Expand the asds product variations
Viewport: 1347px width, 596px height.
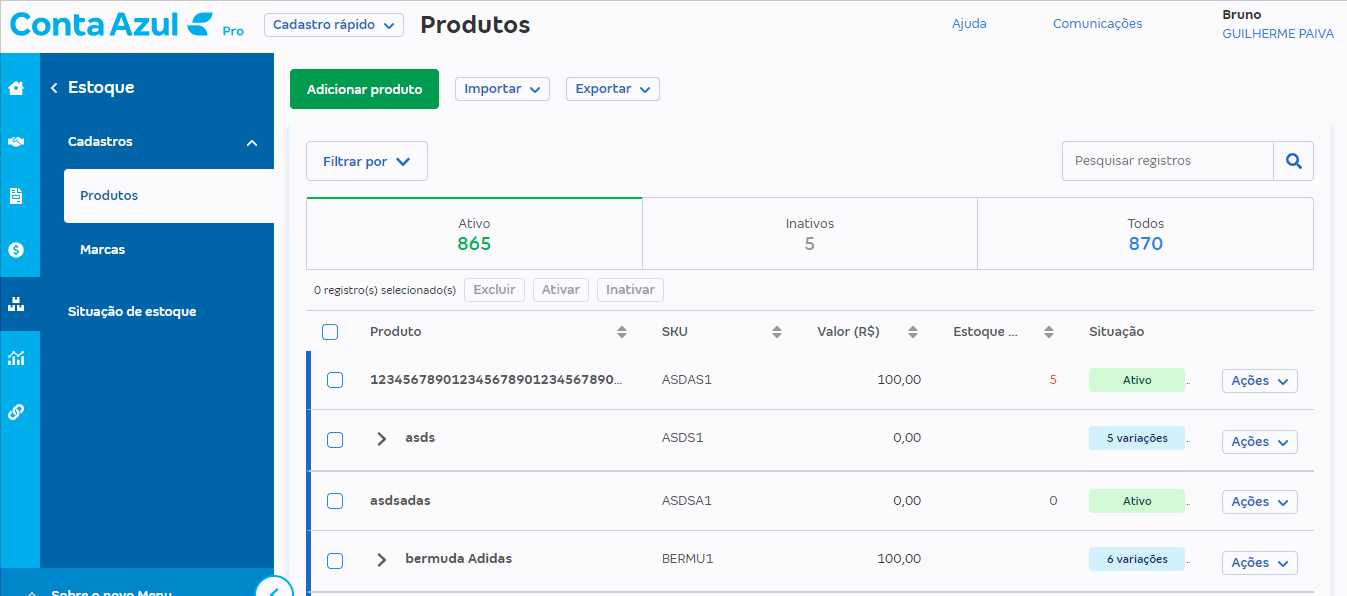coord(381,439)
